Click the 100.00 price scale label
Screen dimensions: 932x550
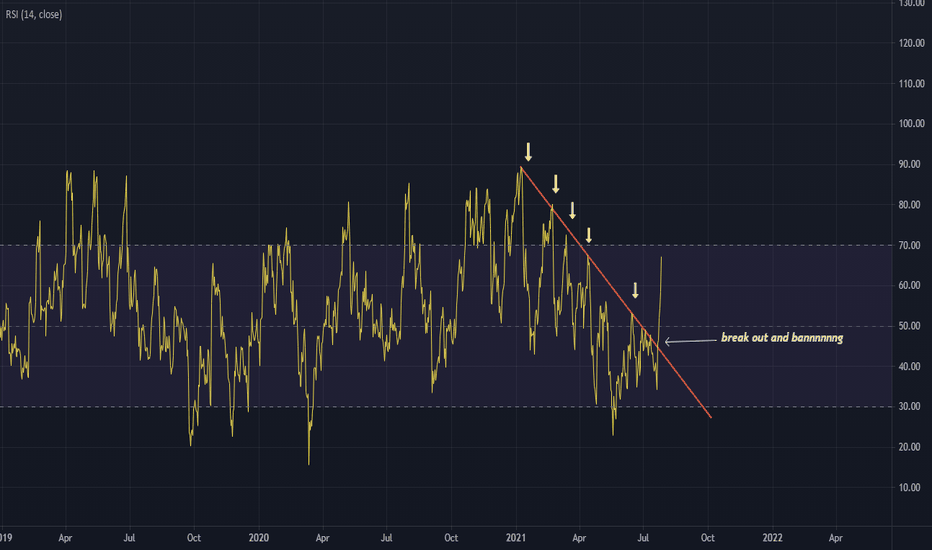pyautogui.click(x=911, y=124)
